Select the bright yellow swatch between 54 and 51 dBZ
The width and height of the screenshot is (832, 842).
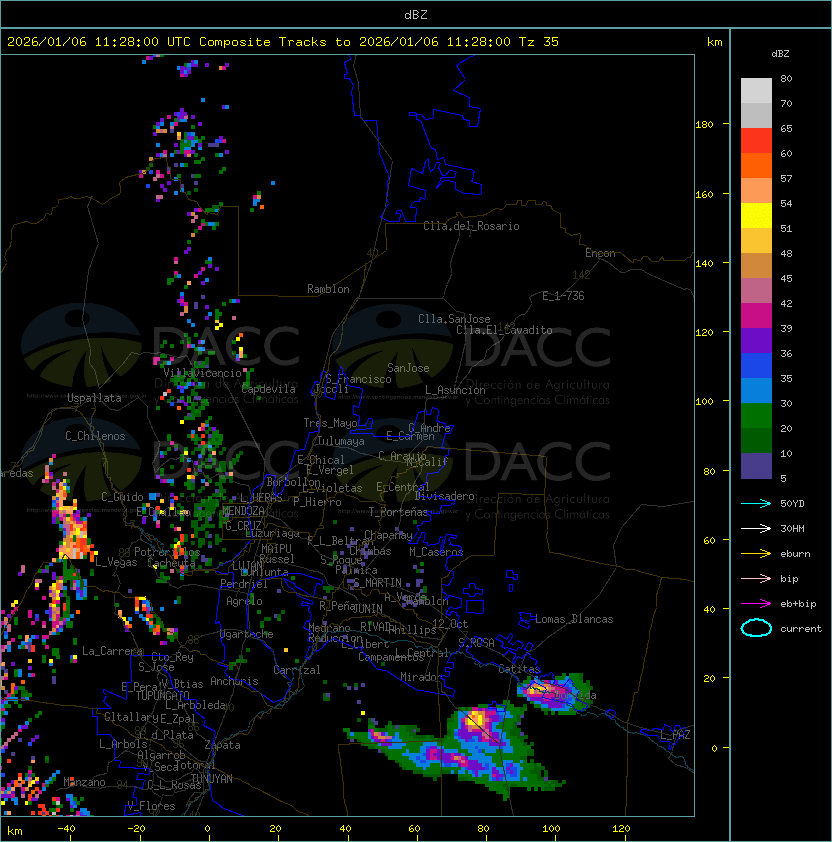pos(756,216)
